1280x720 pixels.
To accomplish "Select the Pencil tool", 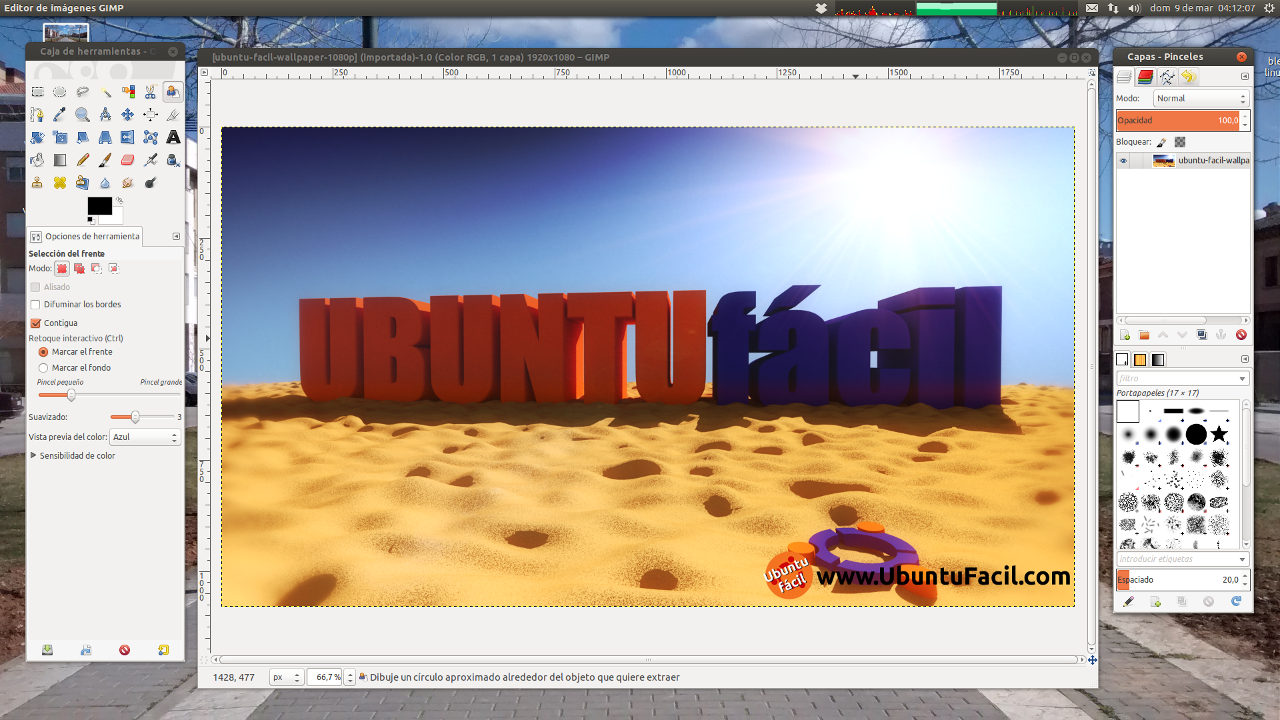I will click(82, 160).
